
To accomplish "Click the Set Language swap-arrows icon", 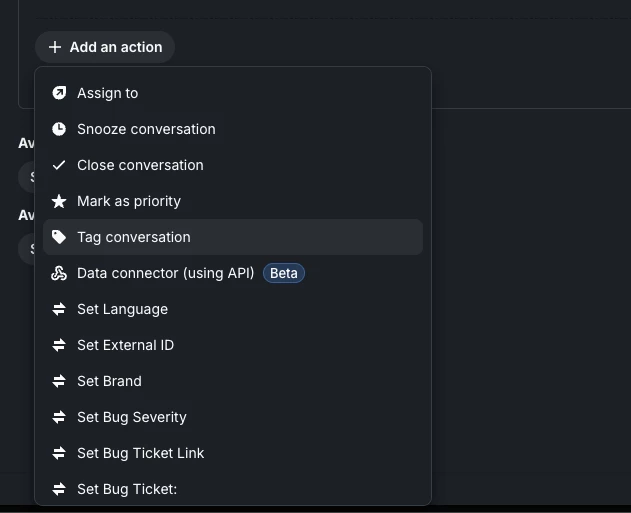I will pyautogui.click(x=59, y=309).
